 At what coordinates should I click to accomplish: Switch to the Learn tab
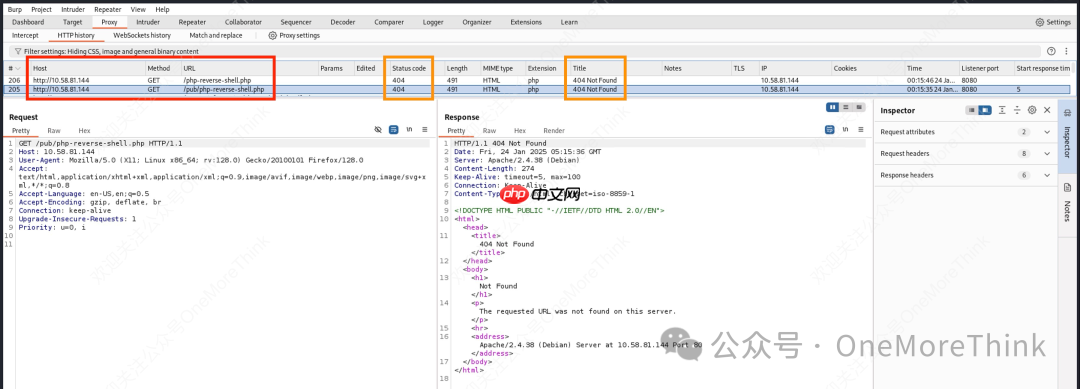click(569, 22)
